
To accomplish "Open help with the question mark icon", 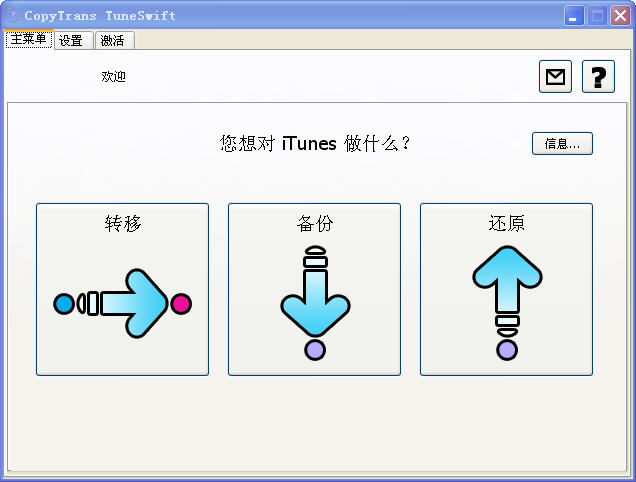I will click(x=598, y=76).
